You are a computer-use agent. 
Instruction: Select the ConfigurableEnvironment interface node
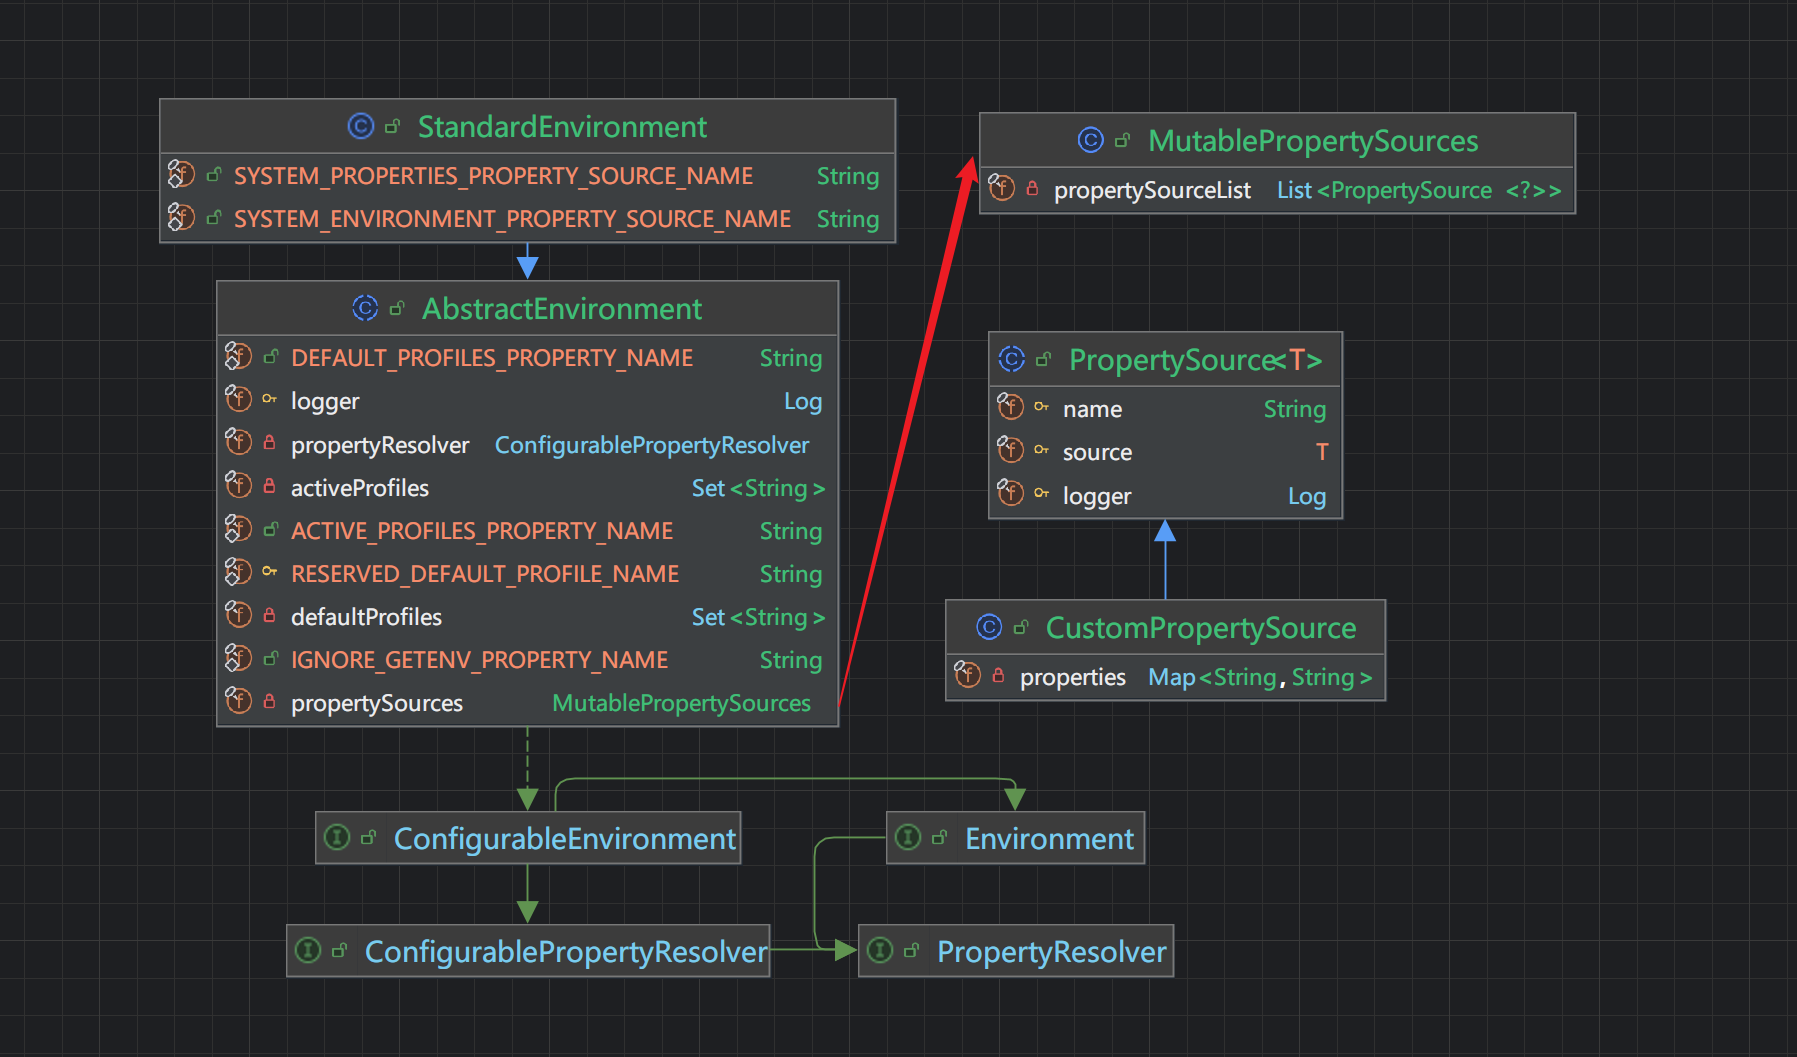click(528, 838)
